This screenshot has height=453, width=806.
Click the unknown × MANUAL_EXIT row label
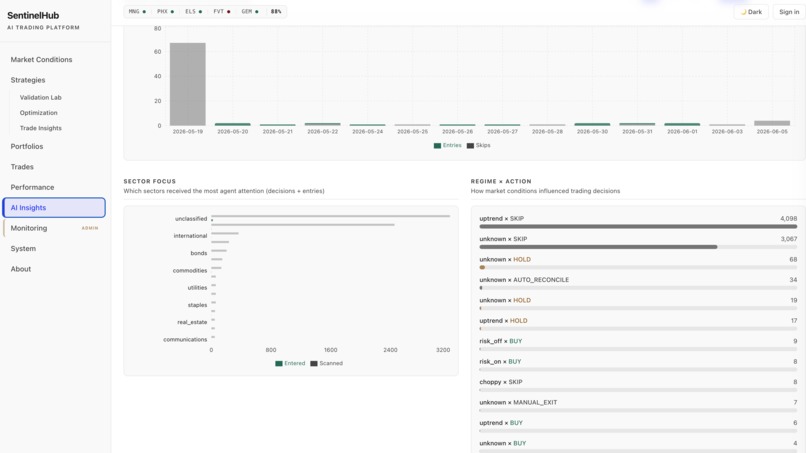pyautogui.click(x=518, y=403)
